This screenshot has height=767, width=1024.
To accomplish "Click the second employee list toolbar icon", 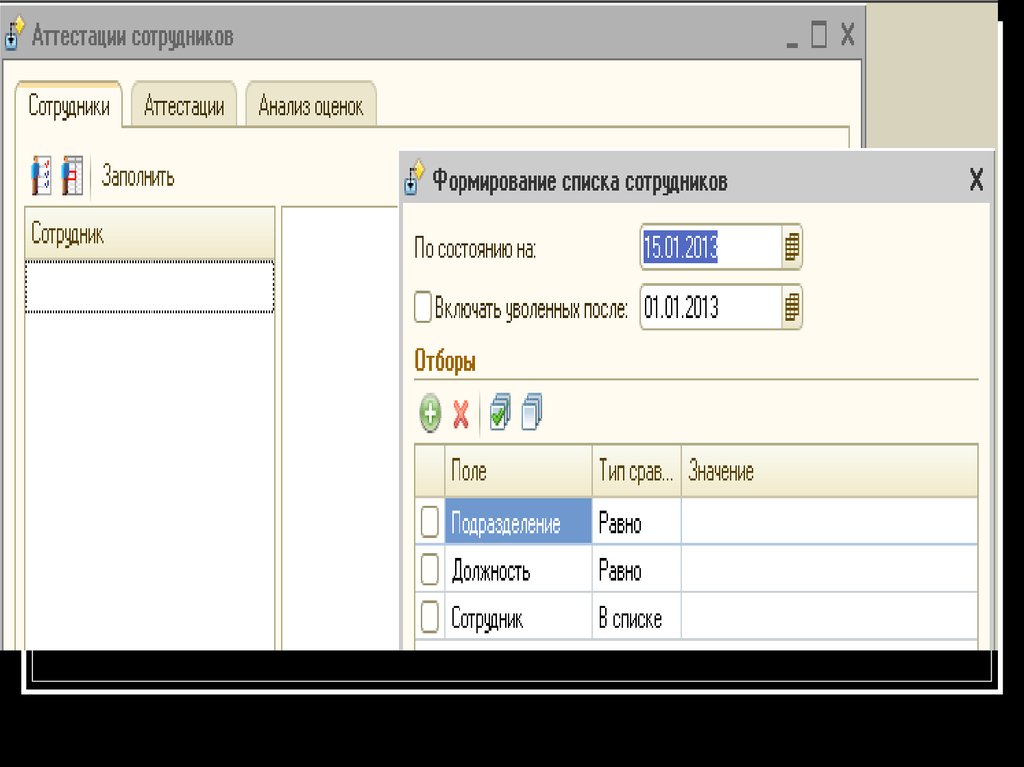I will coord(72,176).
